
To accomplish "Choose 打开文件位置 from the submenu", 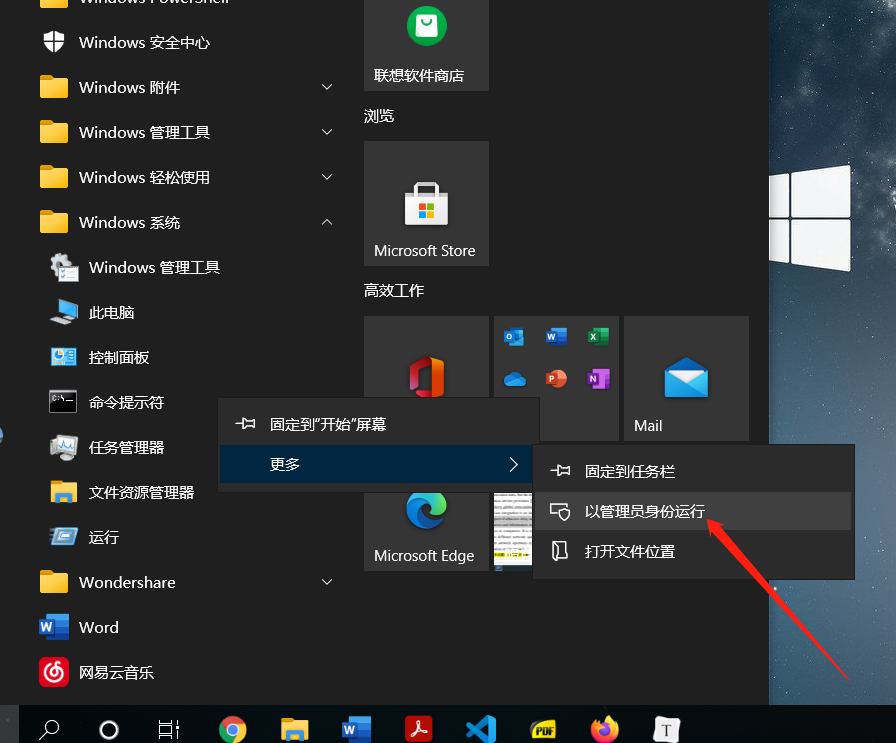I will pyautogui.click(x=693, y=552).
